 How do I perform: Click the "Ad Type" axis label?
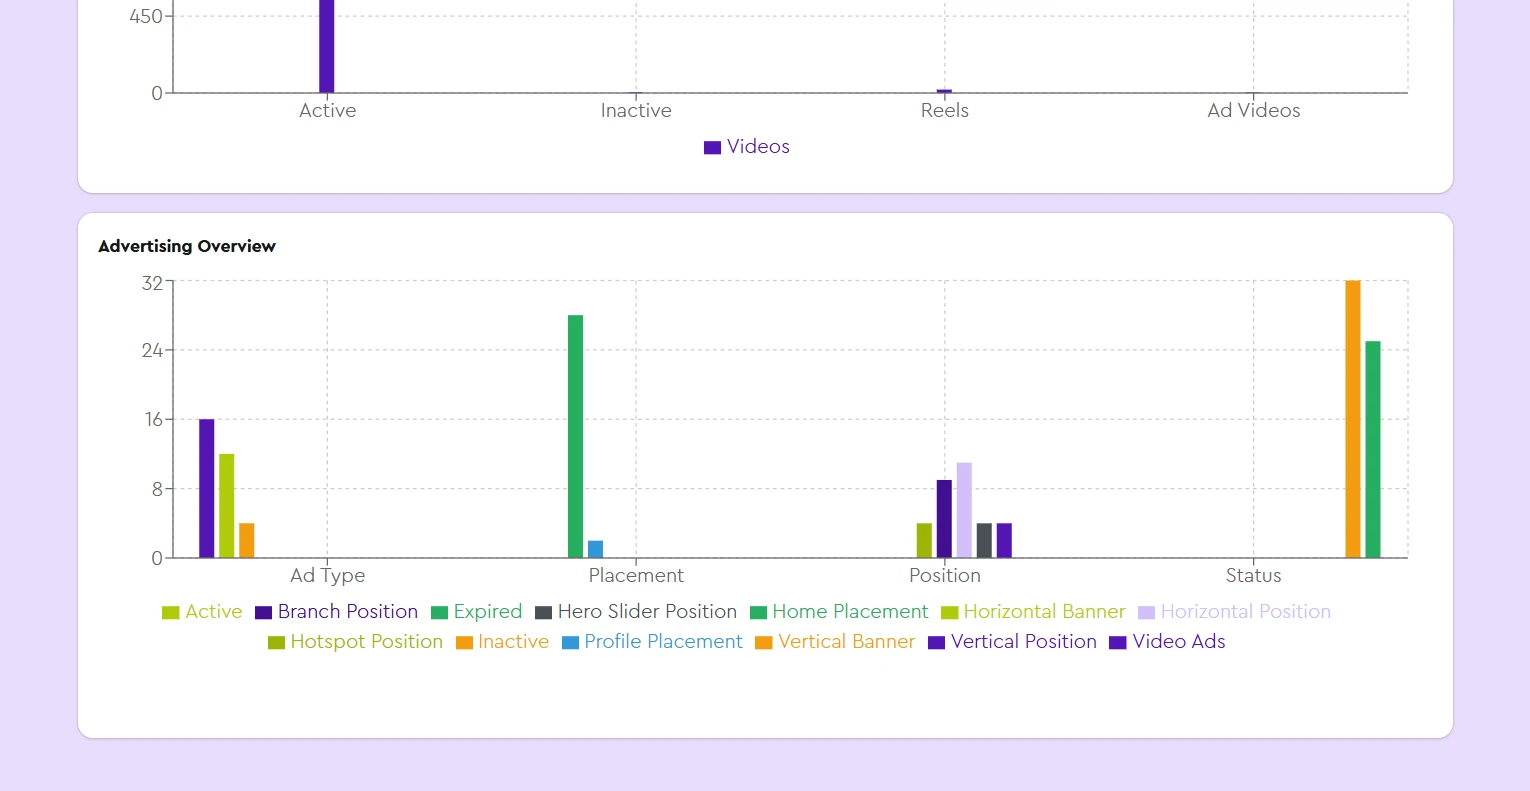[328, 576]
